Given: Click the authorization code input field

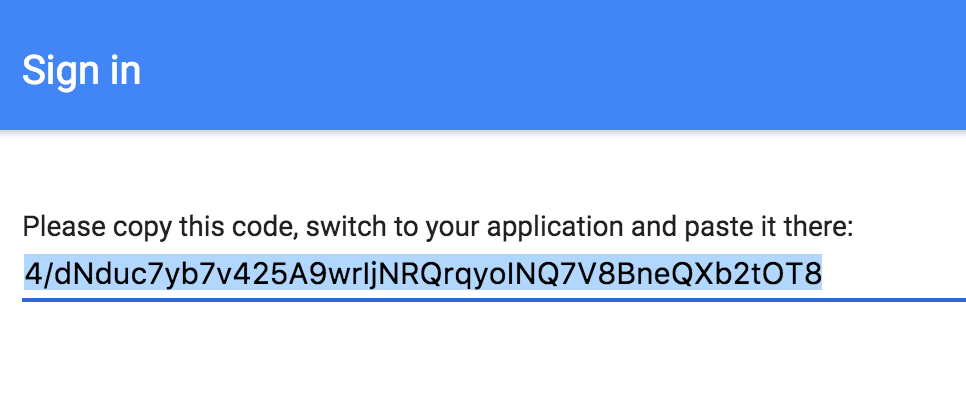Looking at the screenshot, I should [494, 273].
